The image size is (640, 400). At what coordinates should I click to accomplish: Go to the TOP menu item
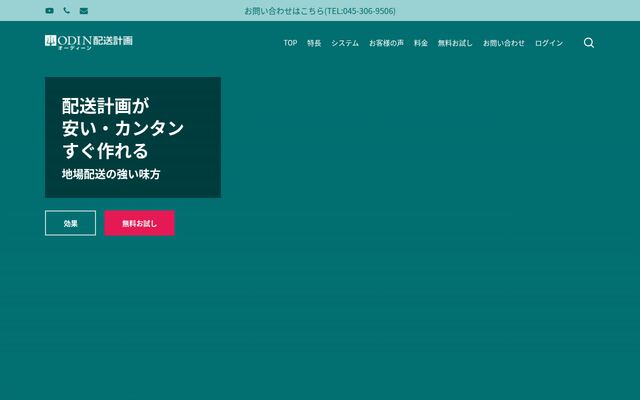tap(290, 43)
